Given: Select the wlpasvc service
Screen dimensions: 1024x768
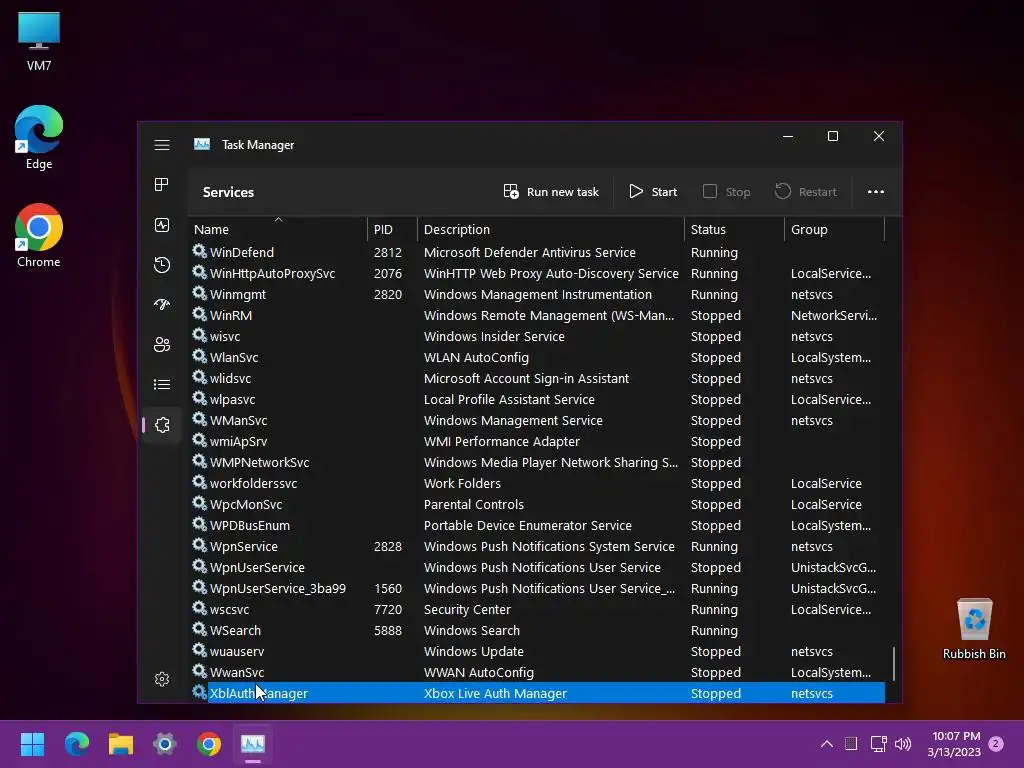Looking at the screenshot, I should click(x=537, y=400).
